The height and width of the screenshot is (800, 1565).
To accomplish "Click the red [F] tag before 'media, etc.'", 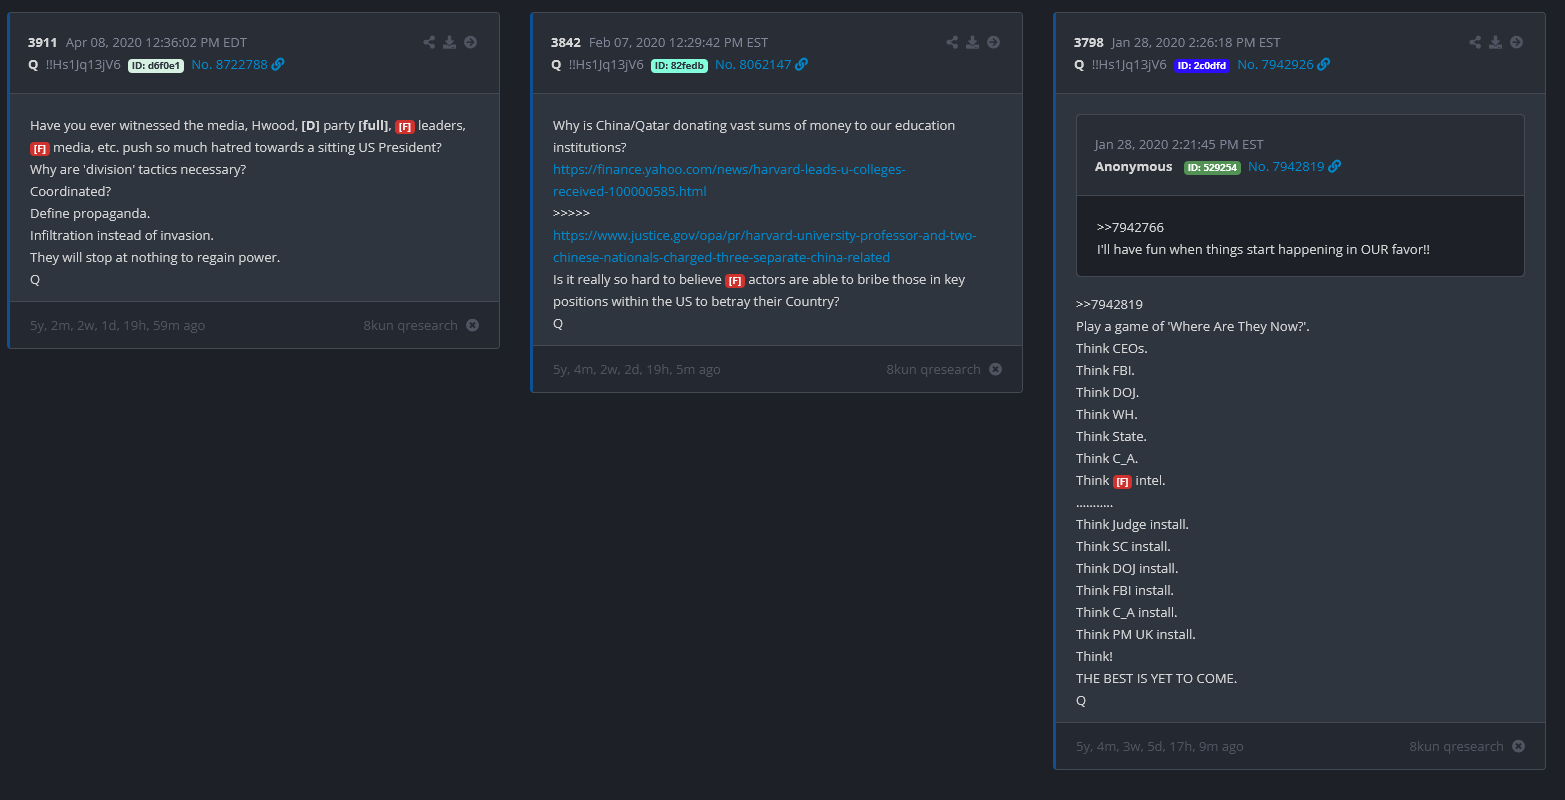I will [x=40, y=148].
